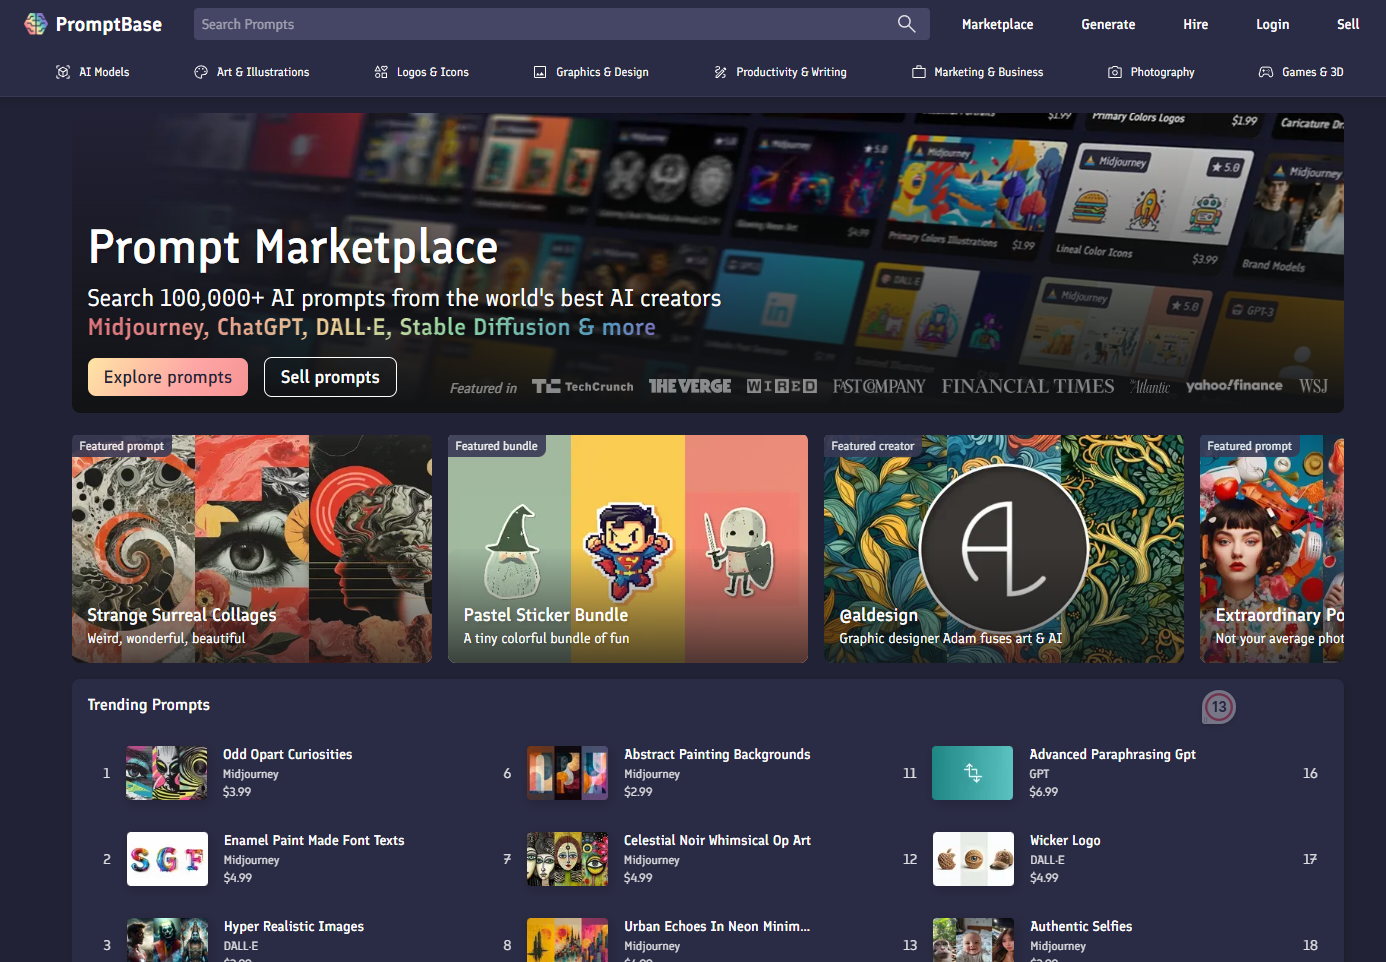Open the Pastel Sticker Bundle card
The image size is (1386, 962).
point(628,549)
